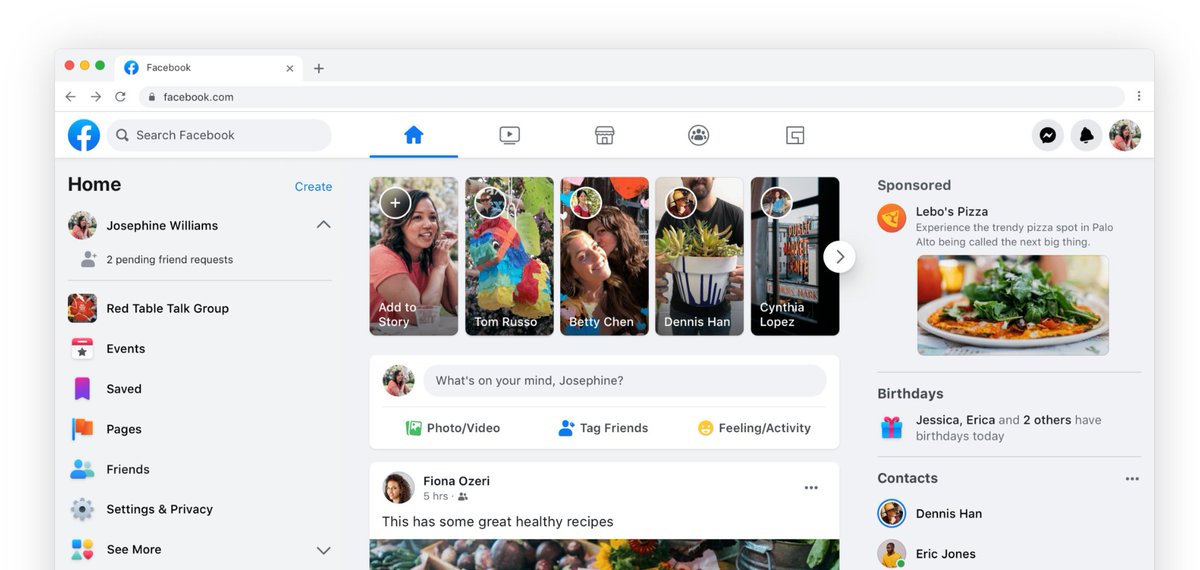This screenshot has height=570, width=1200.
Task: Go back in browser history
Action: click(70, 97)
